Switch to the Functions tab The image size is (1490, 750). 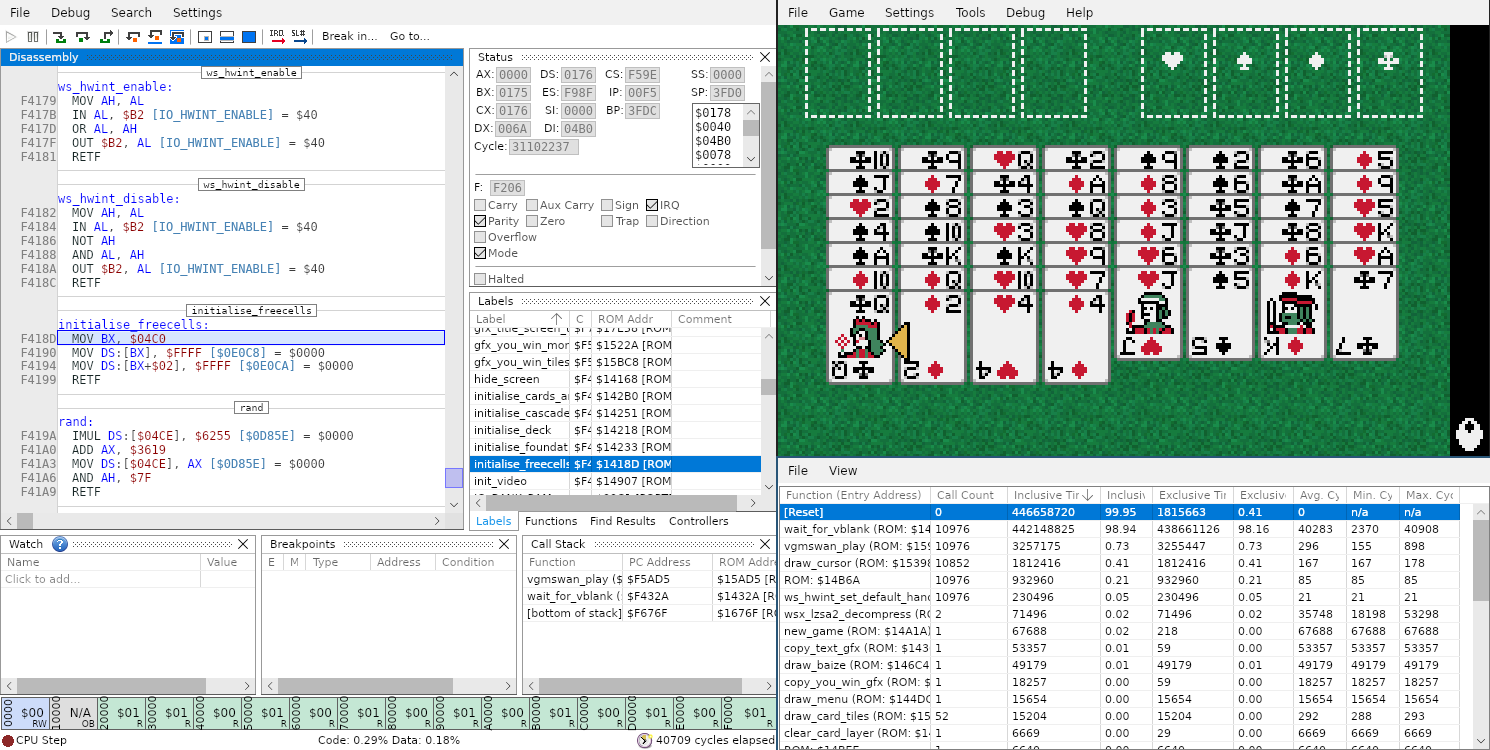pyautogui.click(x=551, y=521)
